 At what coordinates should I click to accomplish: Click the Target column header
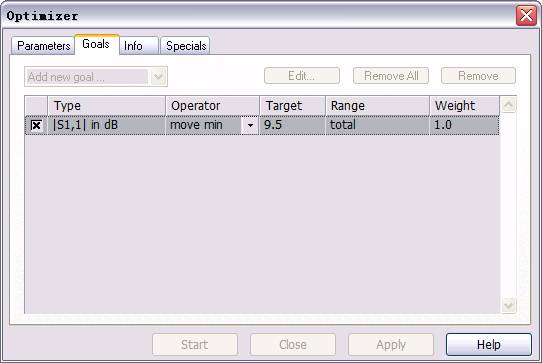pyautogui.click(x=292, y=106)
